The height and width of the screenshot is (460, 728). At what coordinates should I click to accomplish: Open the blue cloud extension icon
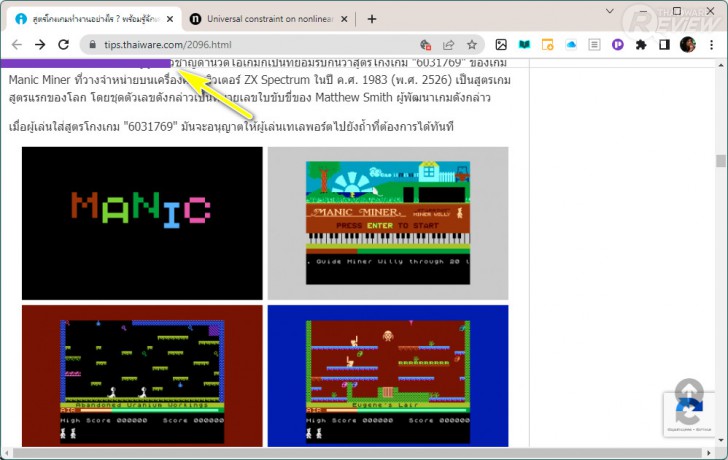[571, 45]
